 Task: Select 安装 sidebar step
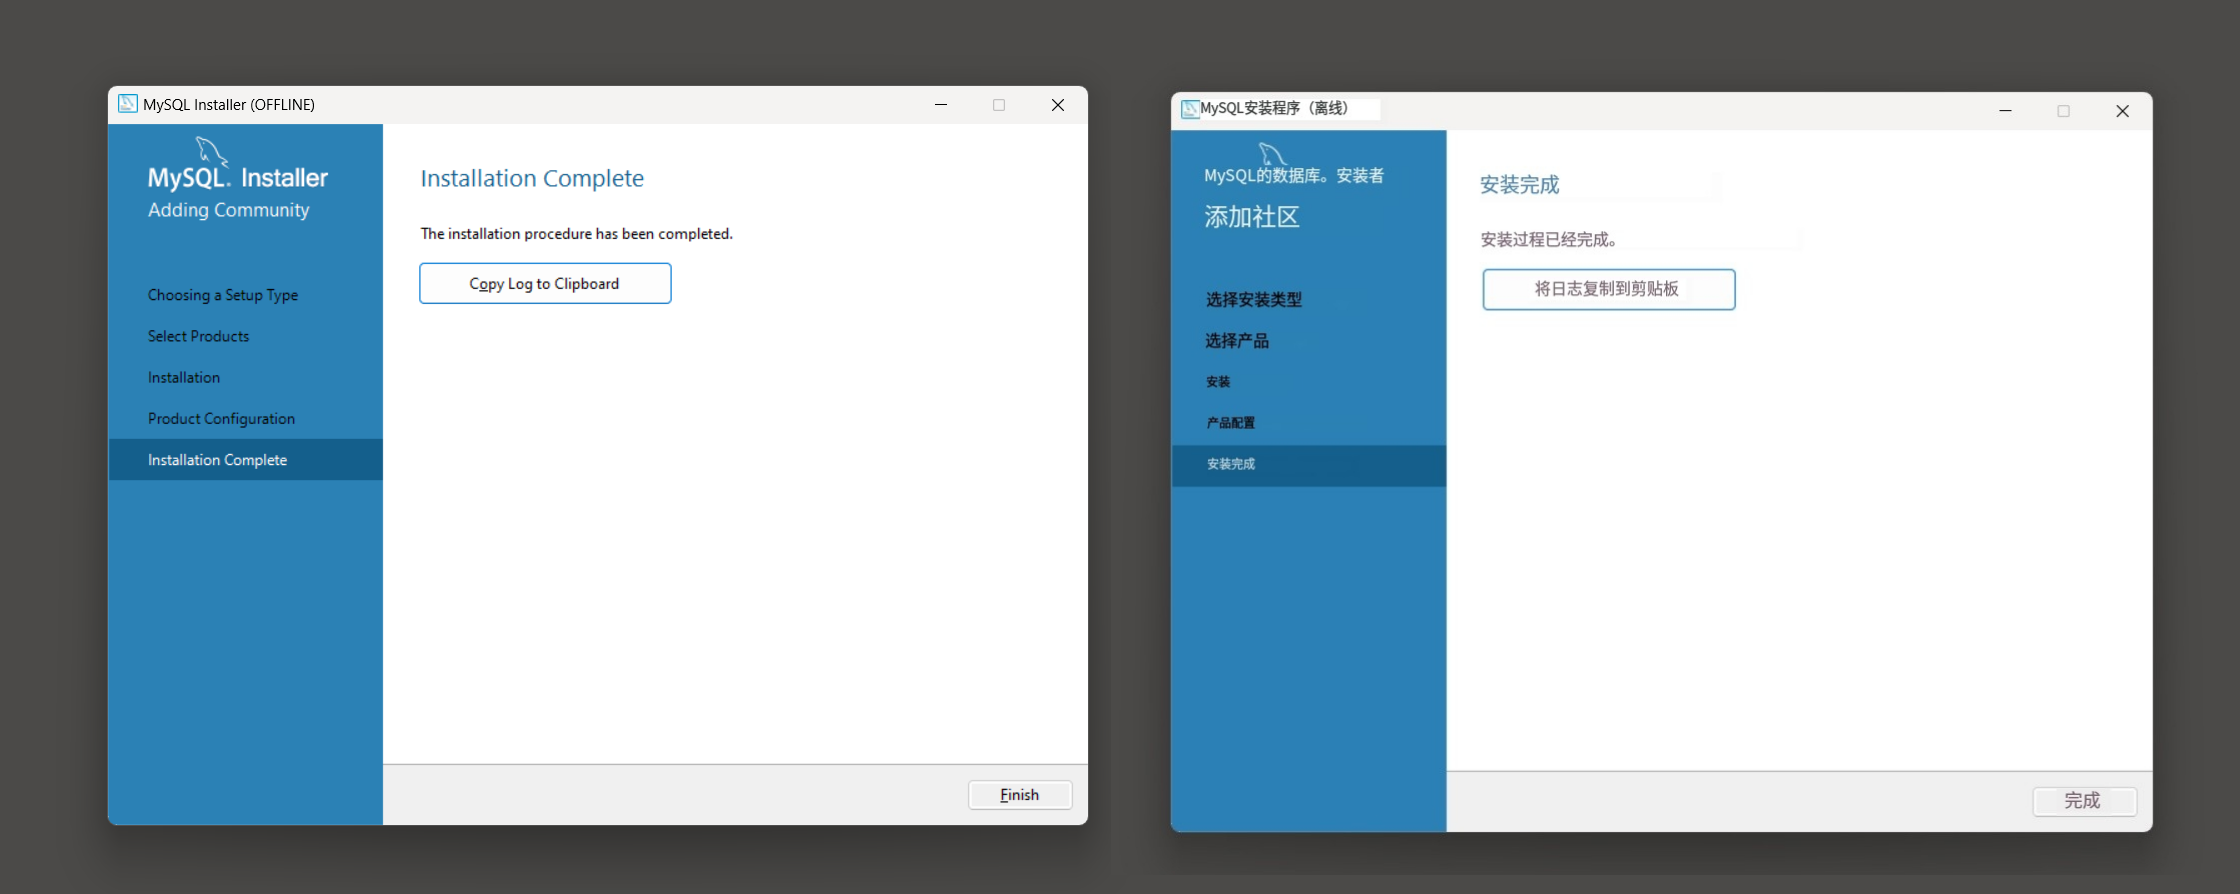click(x=1218, y=382)
